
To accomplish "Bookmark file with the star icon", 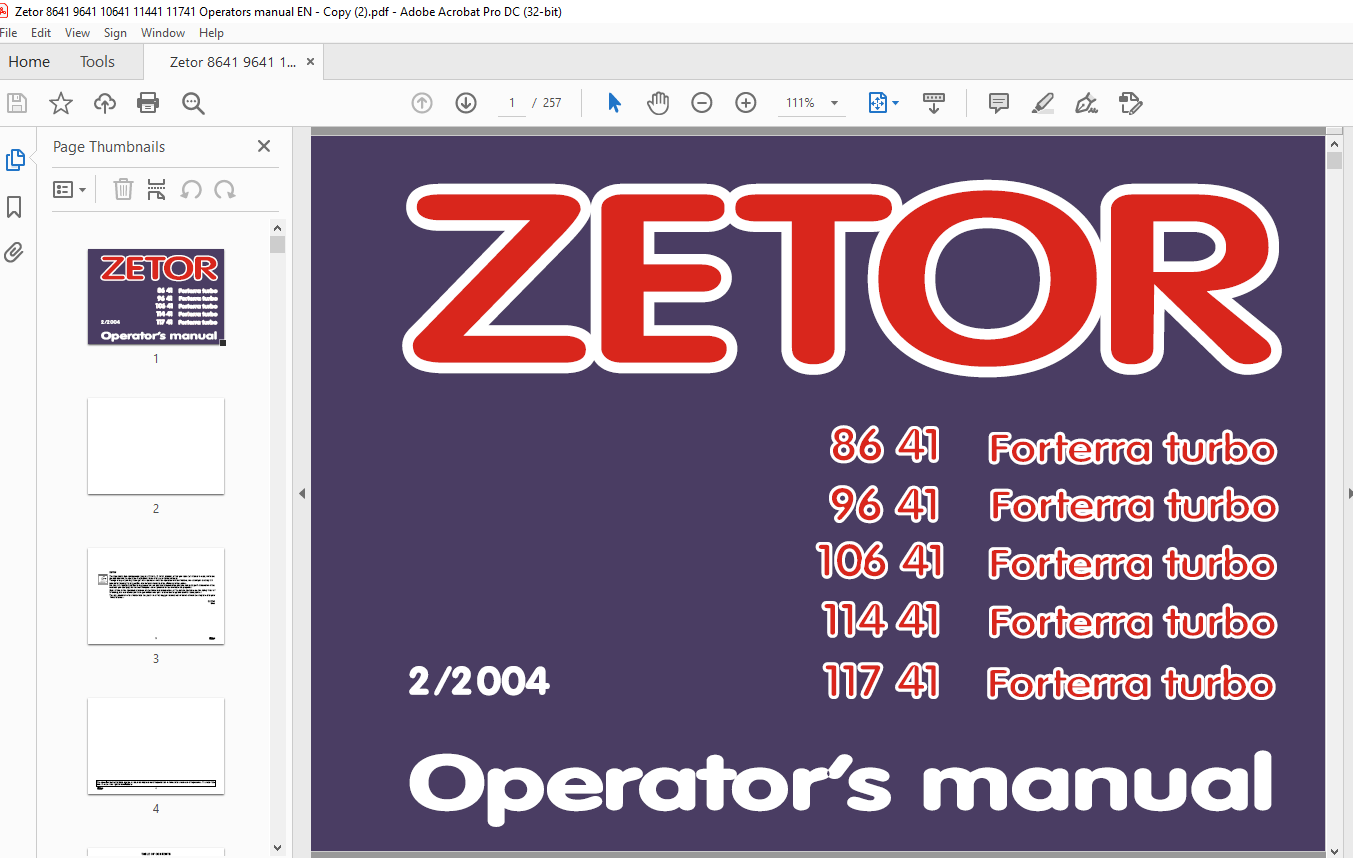I will 61,103.
